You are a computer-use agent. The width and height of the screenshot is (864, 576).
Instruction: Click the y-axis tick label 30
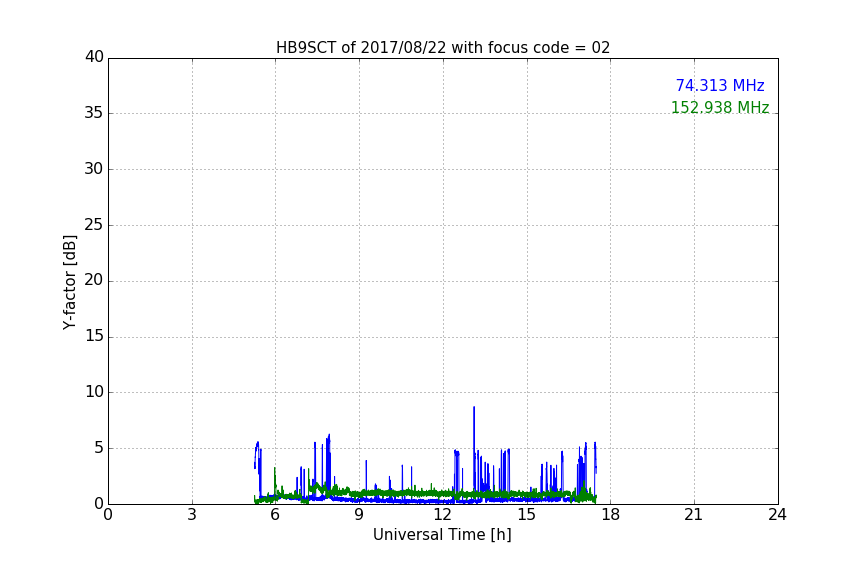pyautogui.click(x=94, y=169)
